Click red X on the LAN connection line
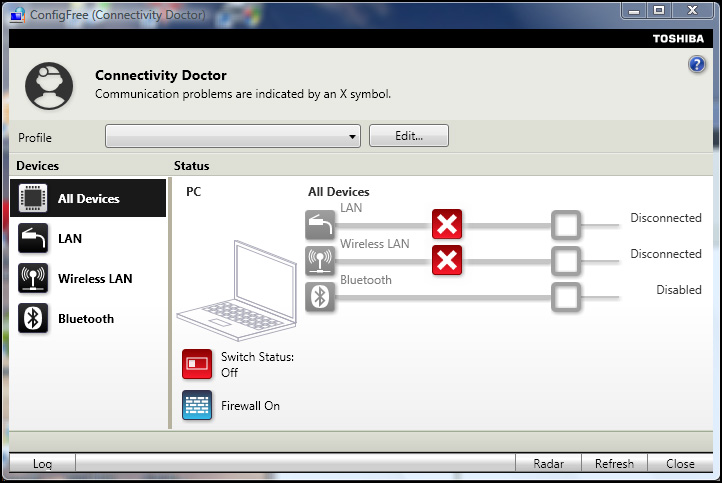 pyautogui.click(x=447, y=224)
